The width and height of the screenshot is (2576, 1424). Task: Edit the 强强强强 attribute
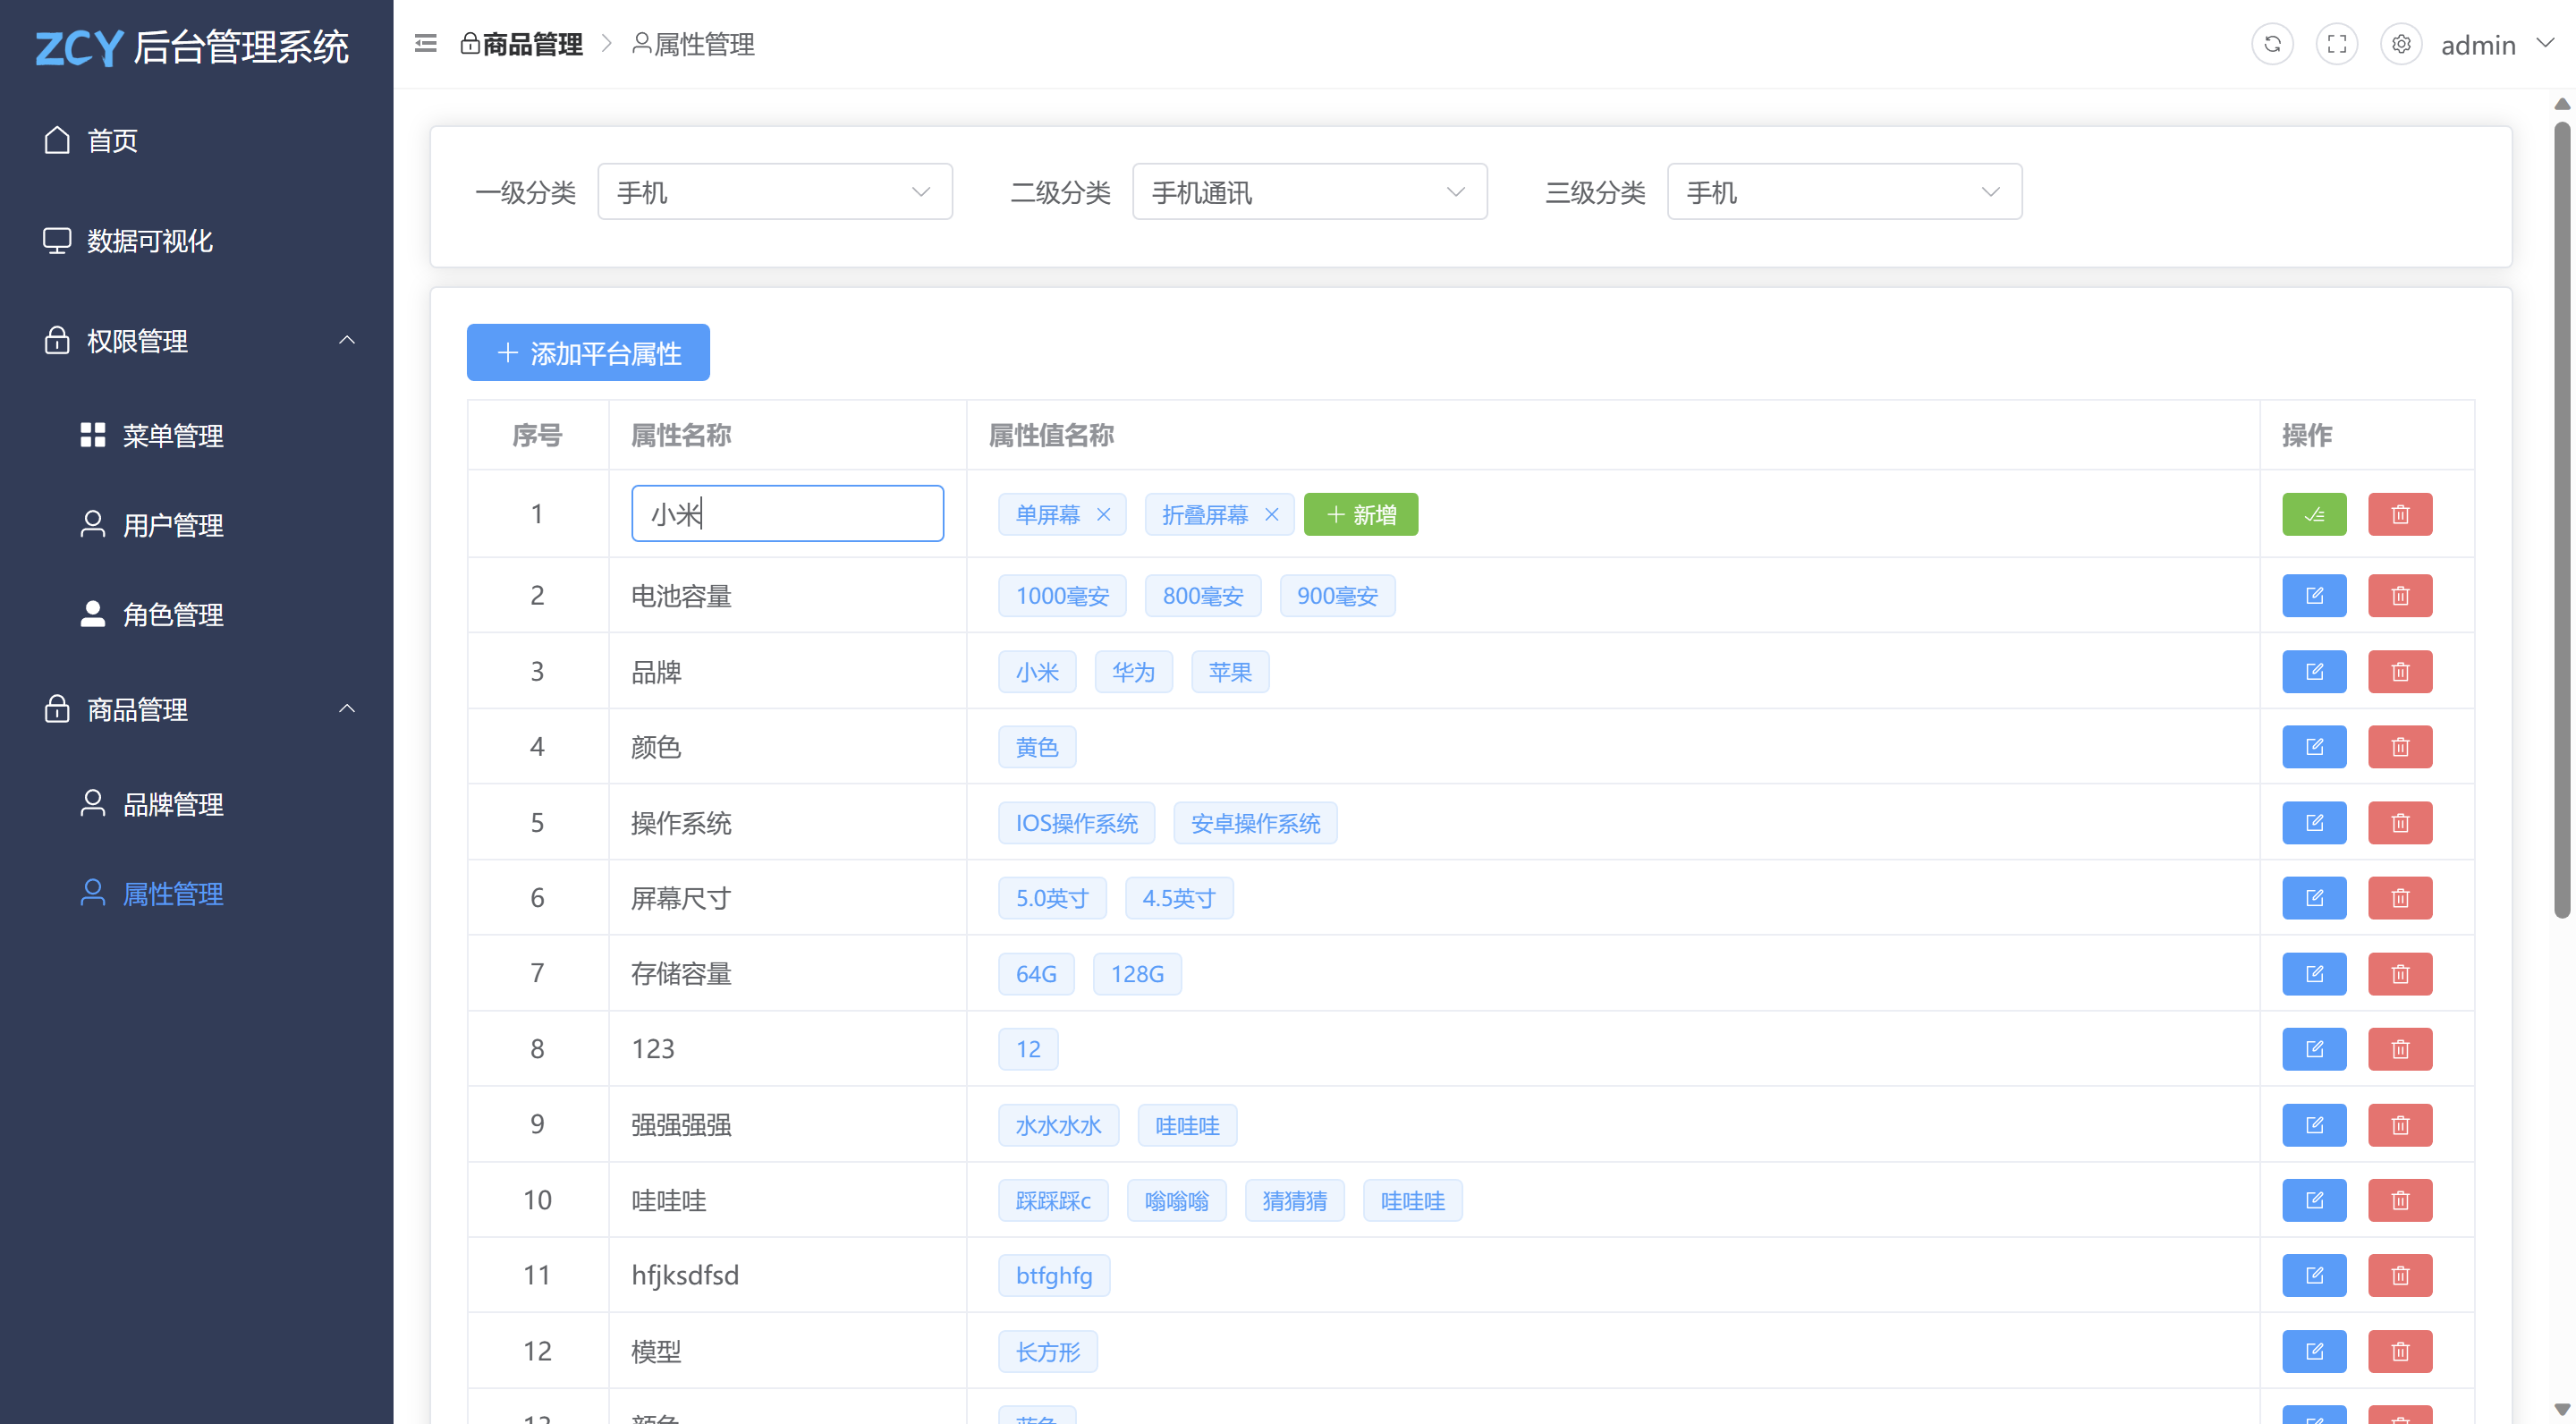tap(2314, 1125)
